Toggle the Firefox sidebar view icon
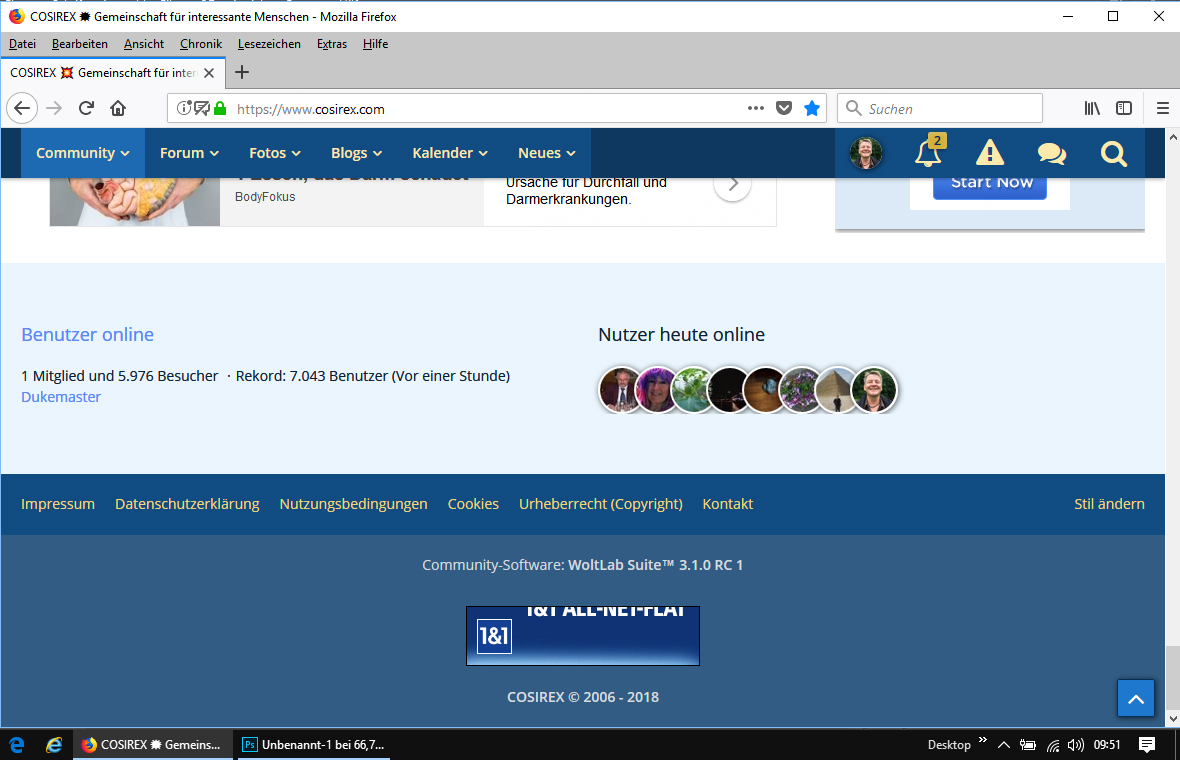 coord(1124,109)
